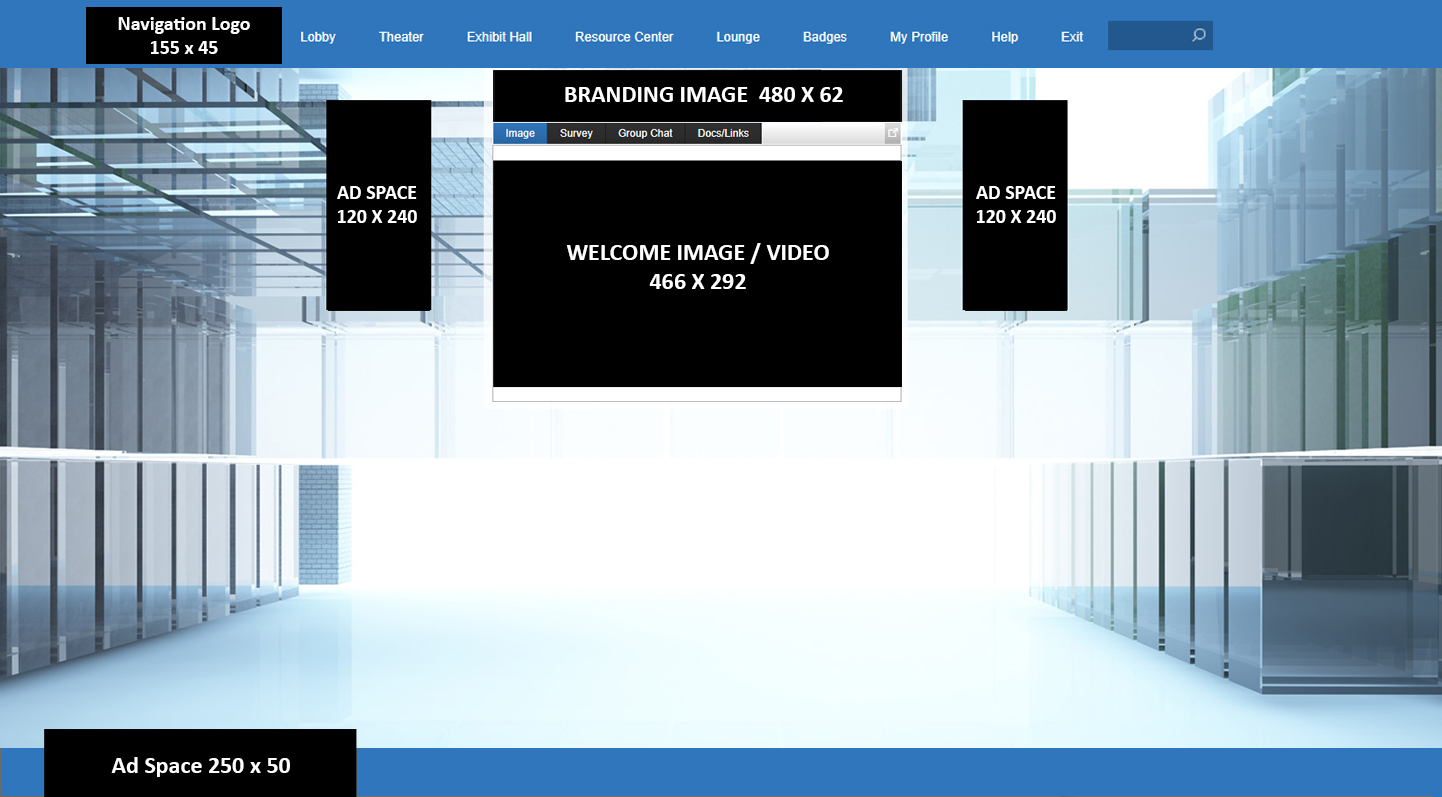Click the Ad Space 250 x 50 banner
This screenshot has height=797, width=1442.
coord(200,763)
